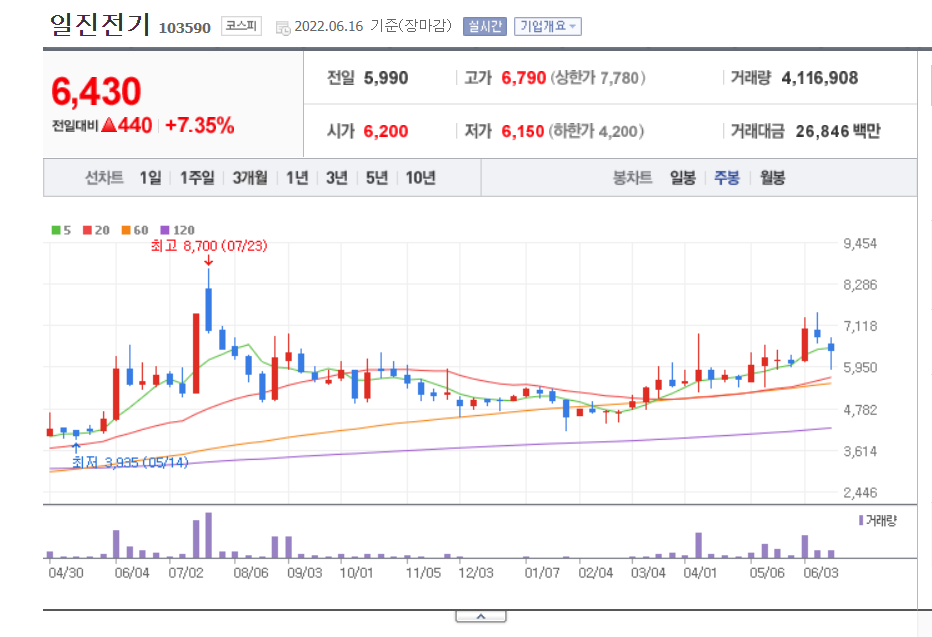Select the 1일 line chart tab
Viewport: 932px width, 637px height.
(150, 178)
